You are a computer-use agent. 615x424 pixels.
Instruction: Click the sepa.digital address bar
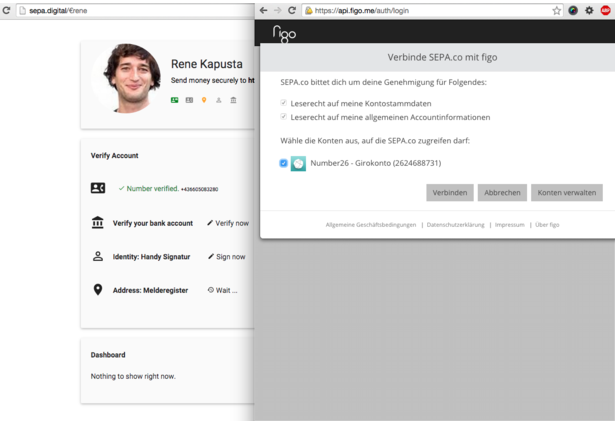point(135,11)
